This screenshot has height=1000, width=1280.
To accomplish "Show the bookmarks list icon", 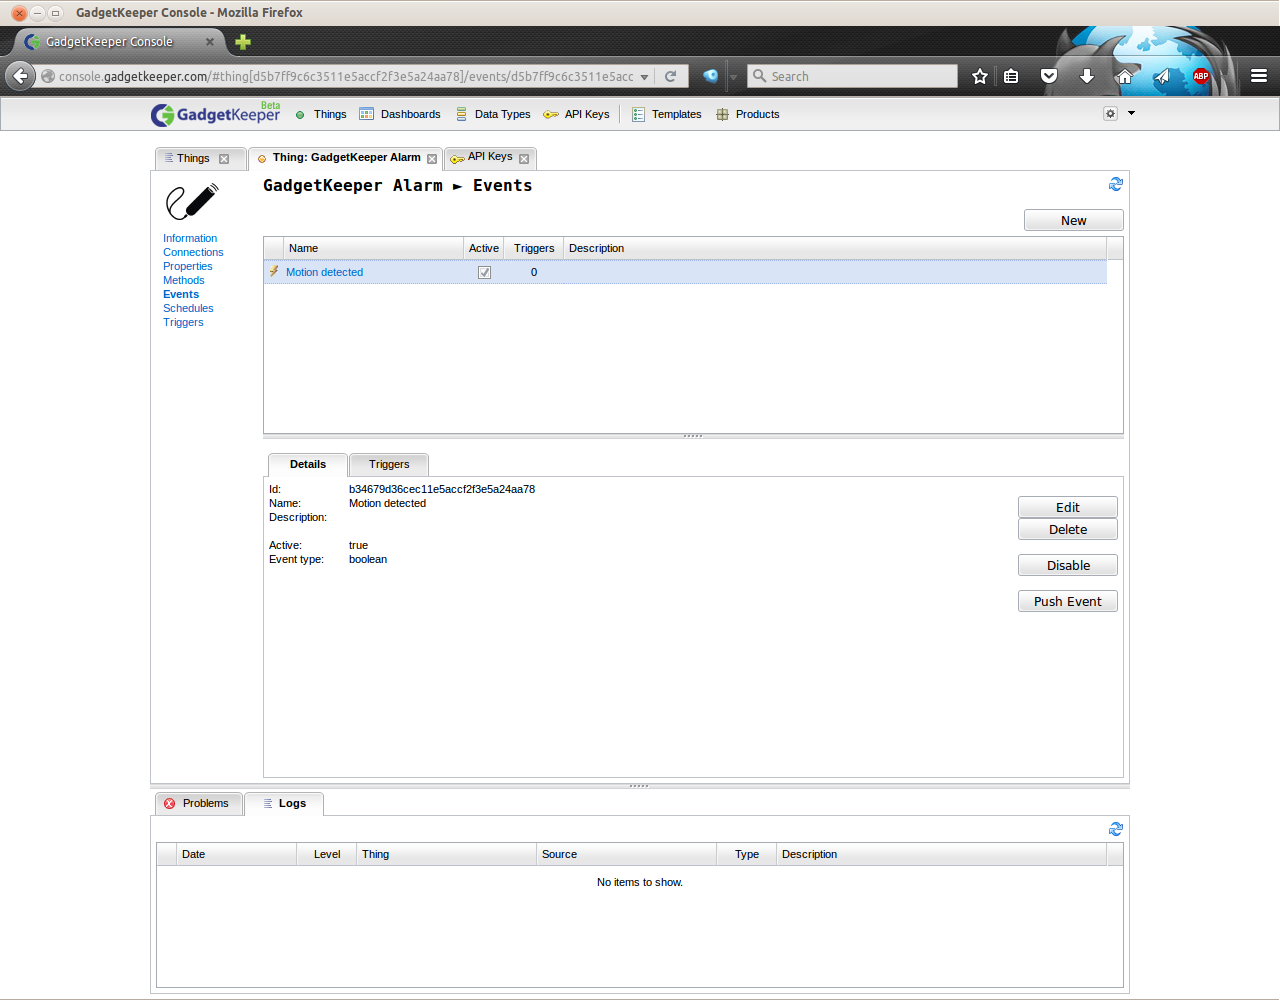I will 1011,76.
